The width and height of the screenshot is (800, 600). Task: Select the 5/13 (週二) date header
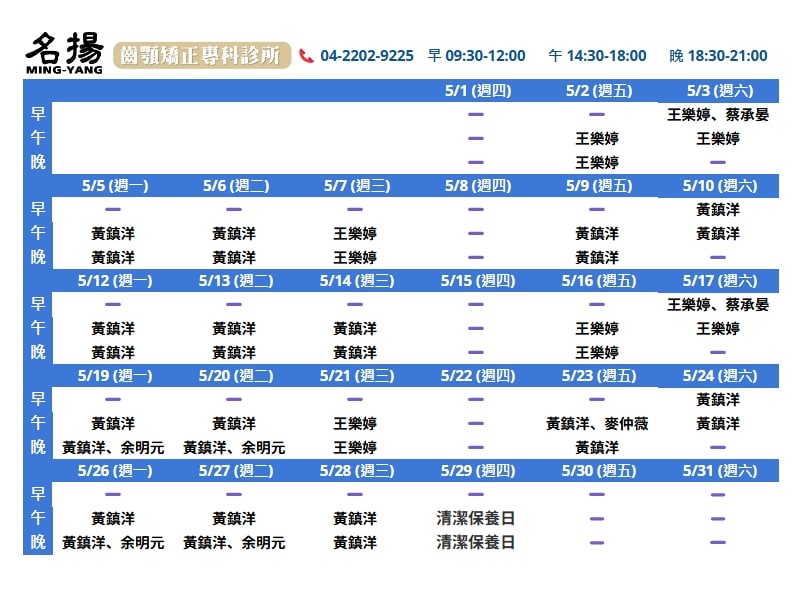[x=236, y=281]
